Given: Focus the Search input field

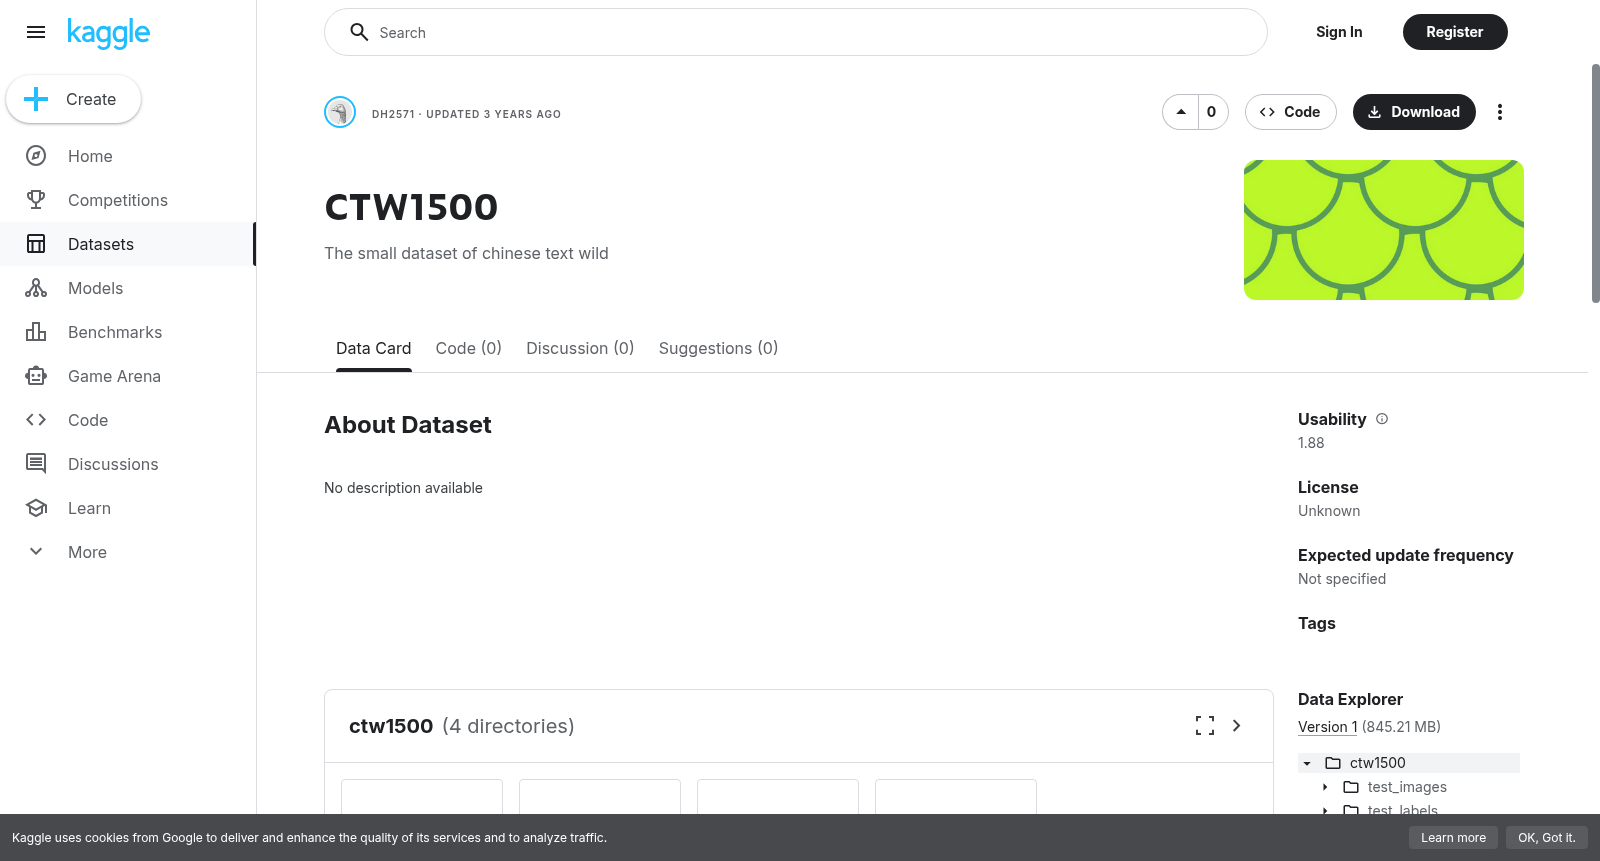Looking at the screenshot, I should (x=795, y=32).
